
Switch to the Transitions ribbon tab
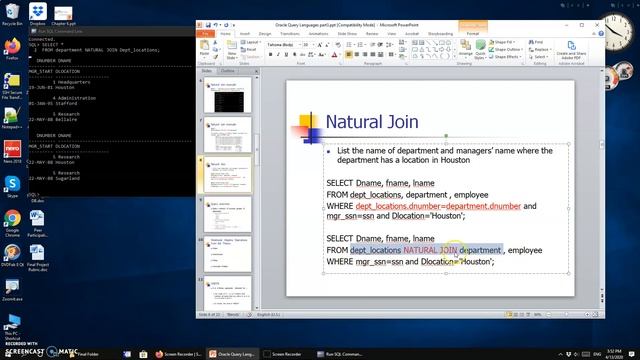[289, 34]
